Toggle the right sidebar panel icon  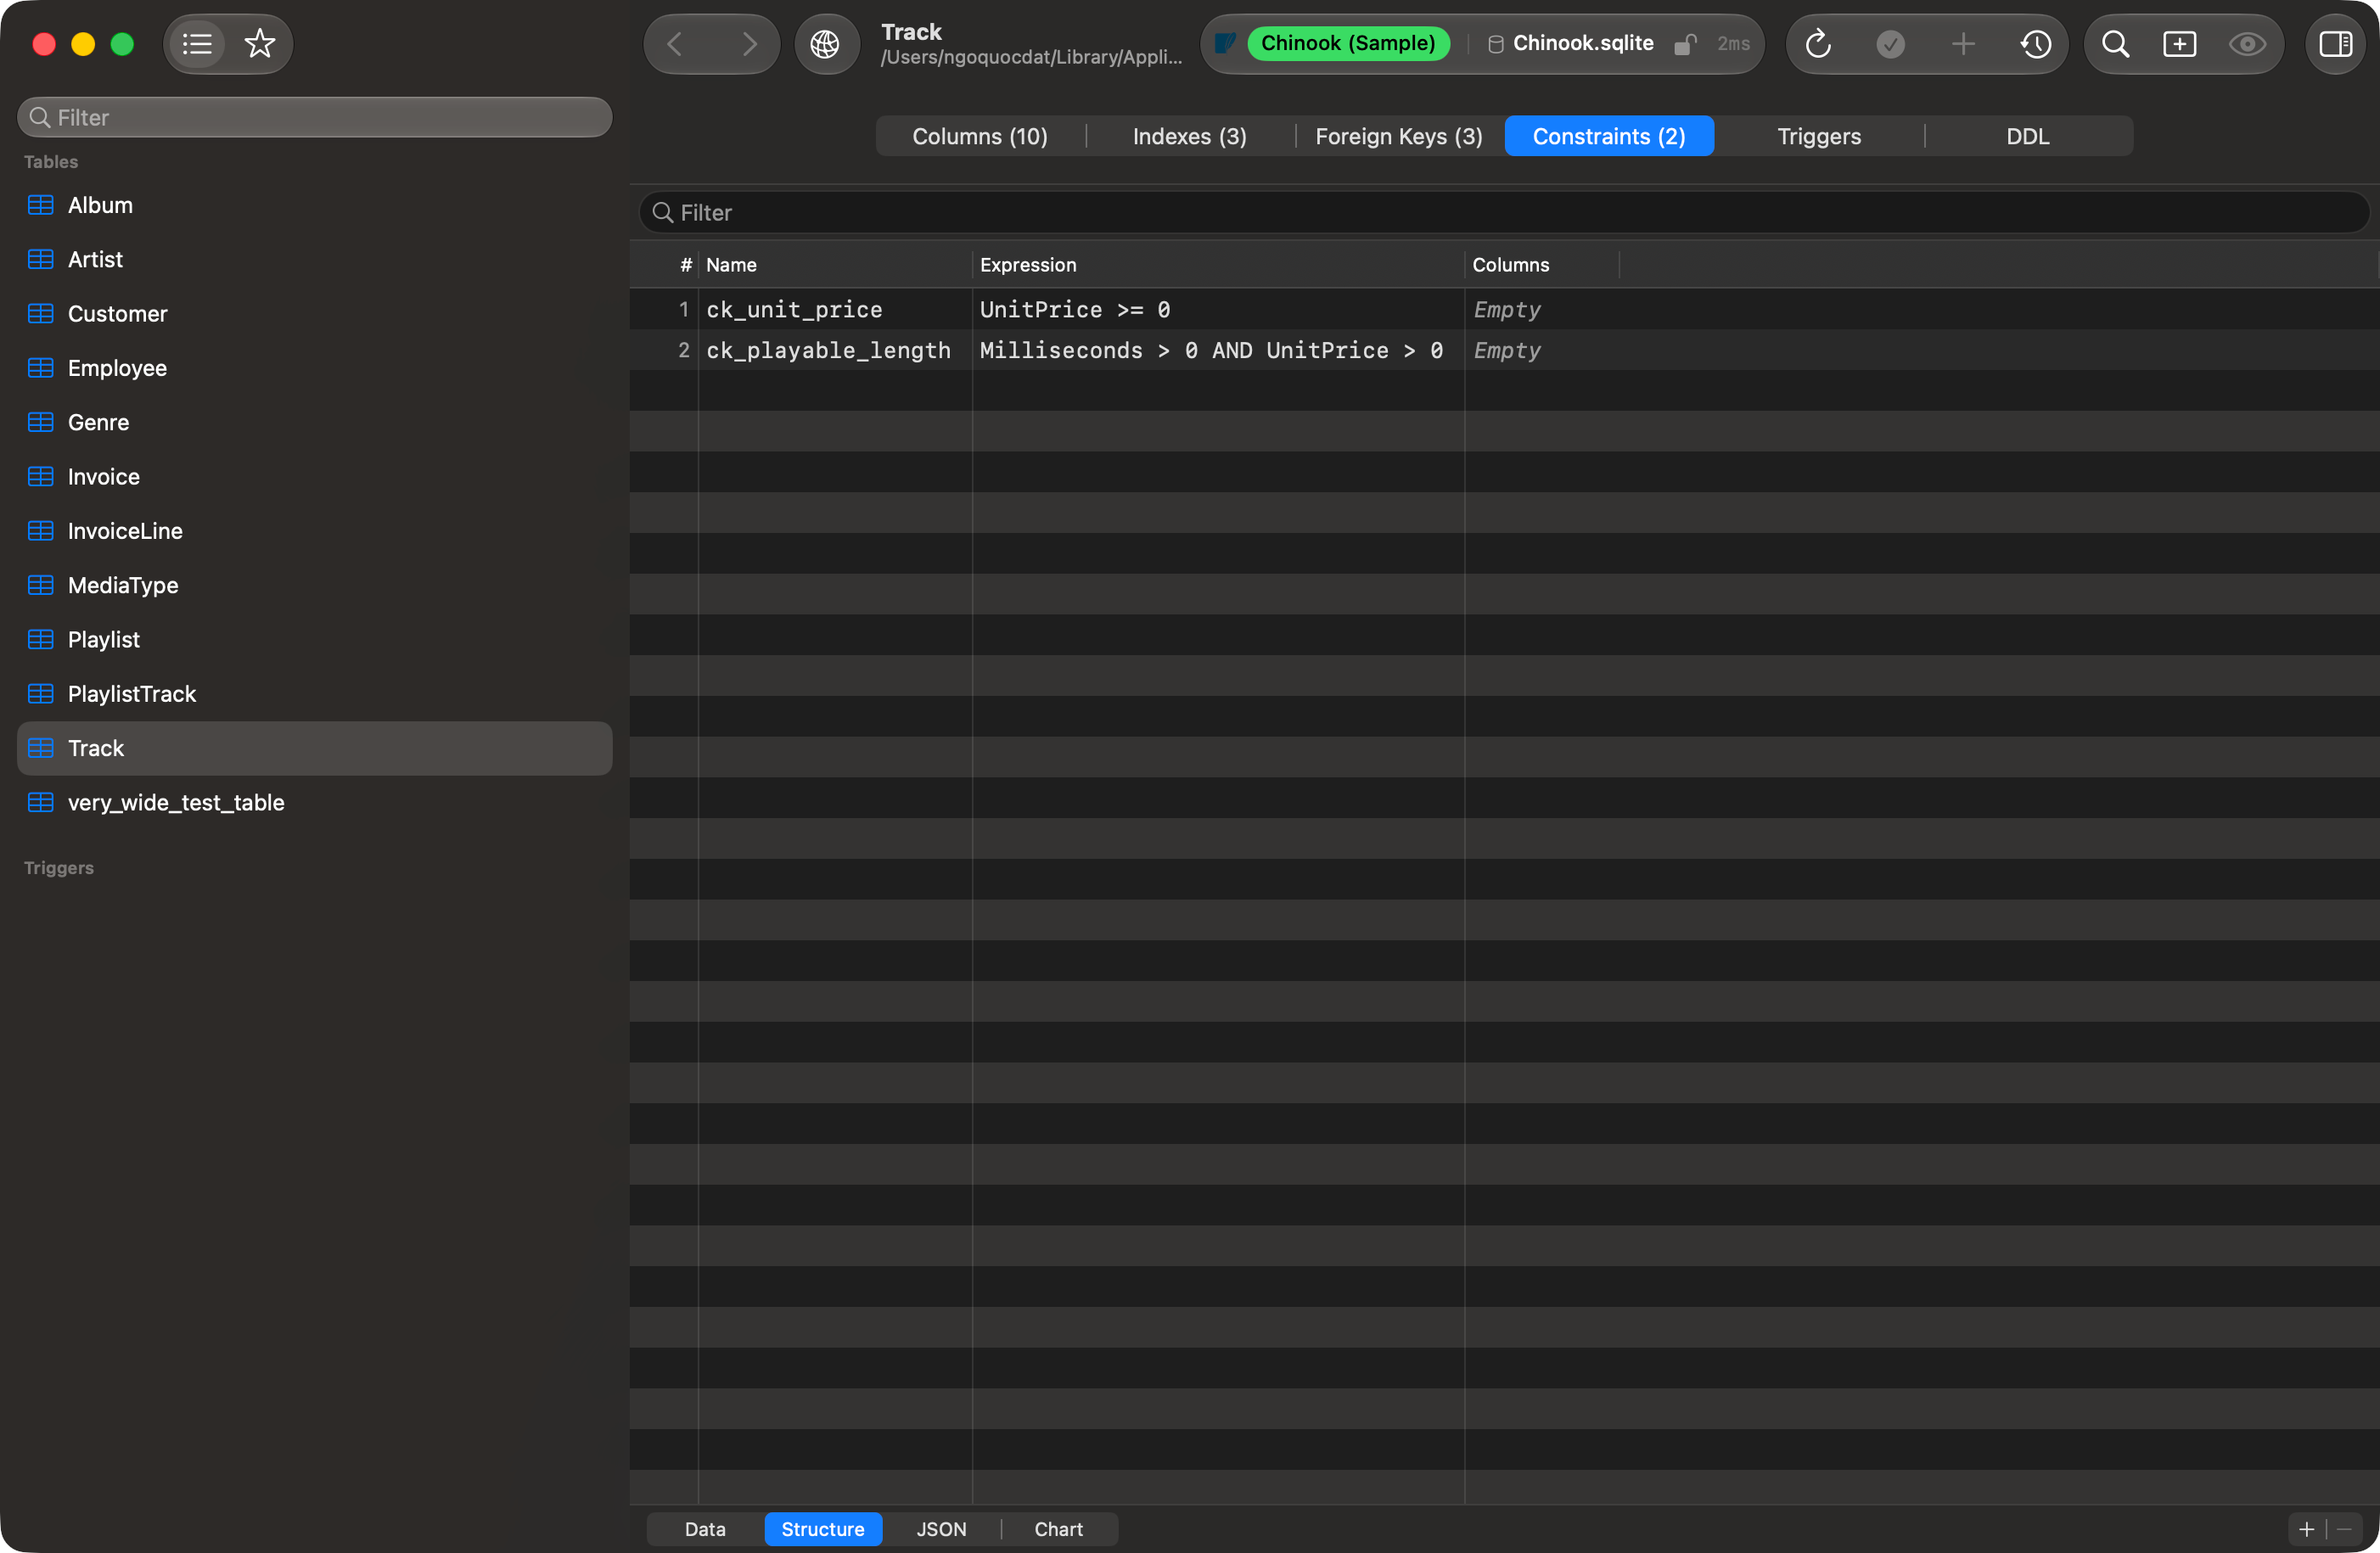pyautogui.click(x=2336, y=44)
